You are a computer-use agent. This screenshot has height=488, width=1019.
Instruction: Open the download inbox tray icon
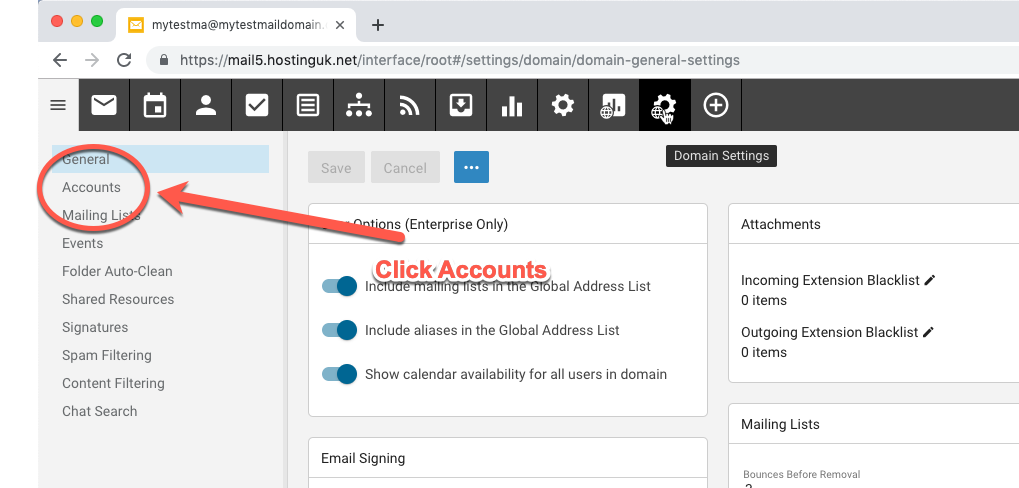[461, 105]
